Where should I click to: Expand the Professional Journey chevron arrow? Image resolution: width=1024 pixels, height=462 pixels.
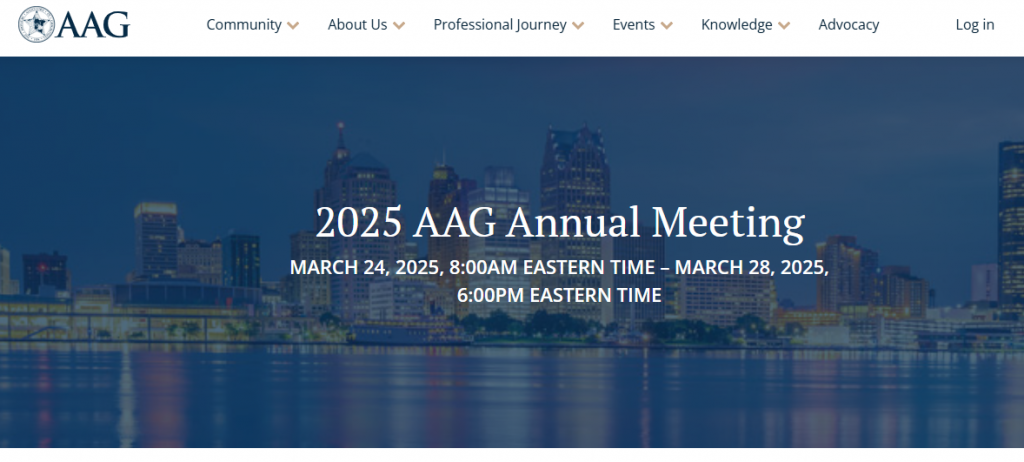pos(578,25)
